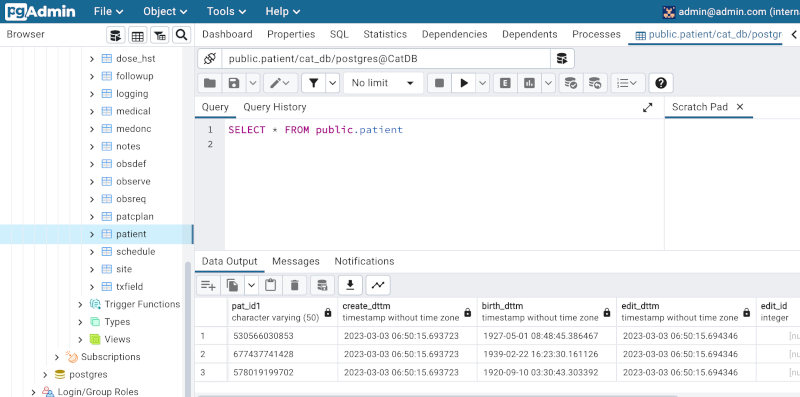Open the Explain options dropdown arrow

pos(549,83)
